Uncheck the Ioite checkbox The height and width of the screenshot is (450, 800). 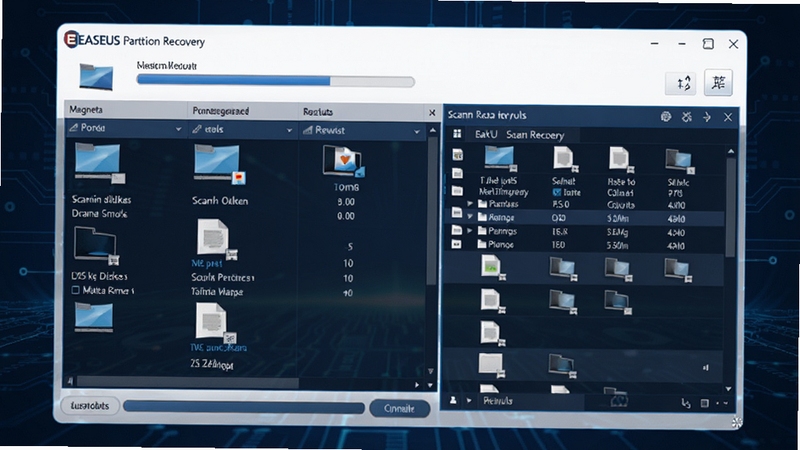[557, 192]
